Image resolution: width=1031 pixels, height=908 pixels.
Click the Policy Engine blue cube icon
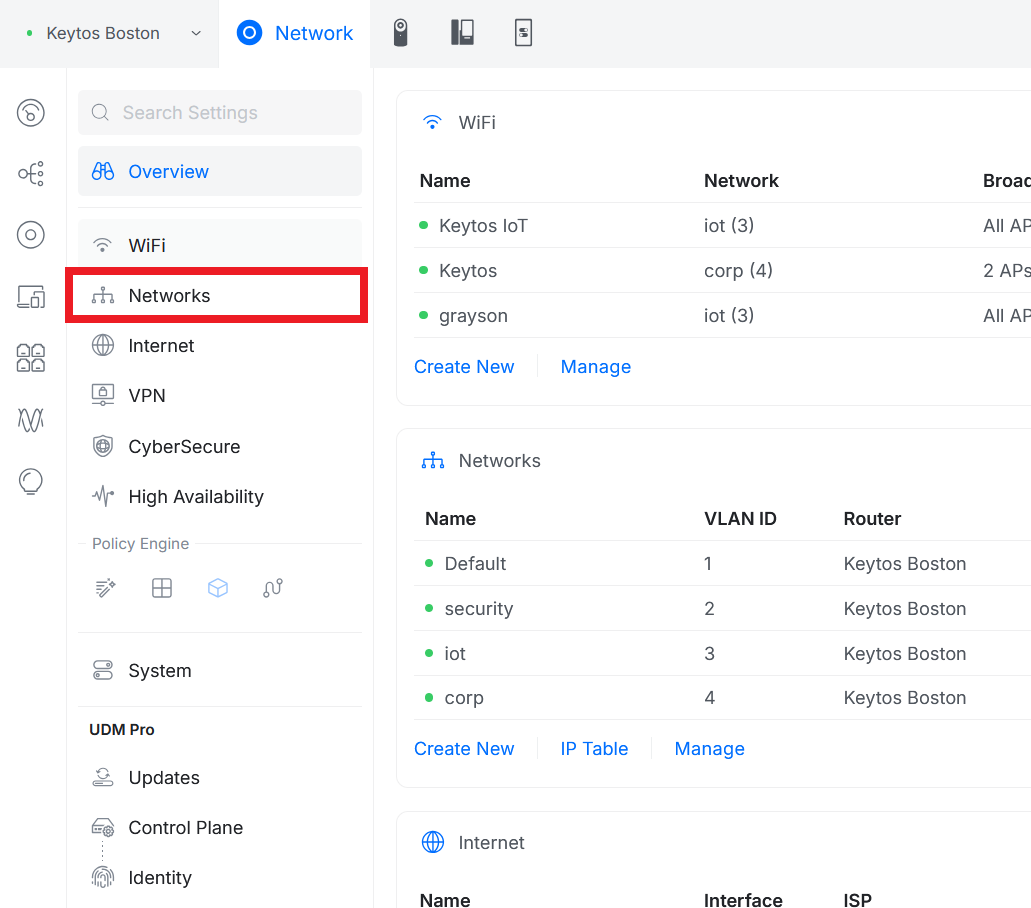click(x=218, y=588)
